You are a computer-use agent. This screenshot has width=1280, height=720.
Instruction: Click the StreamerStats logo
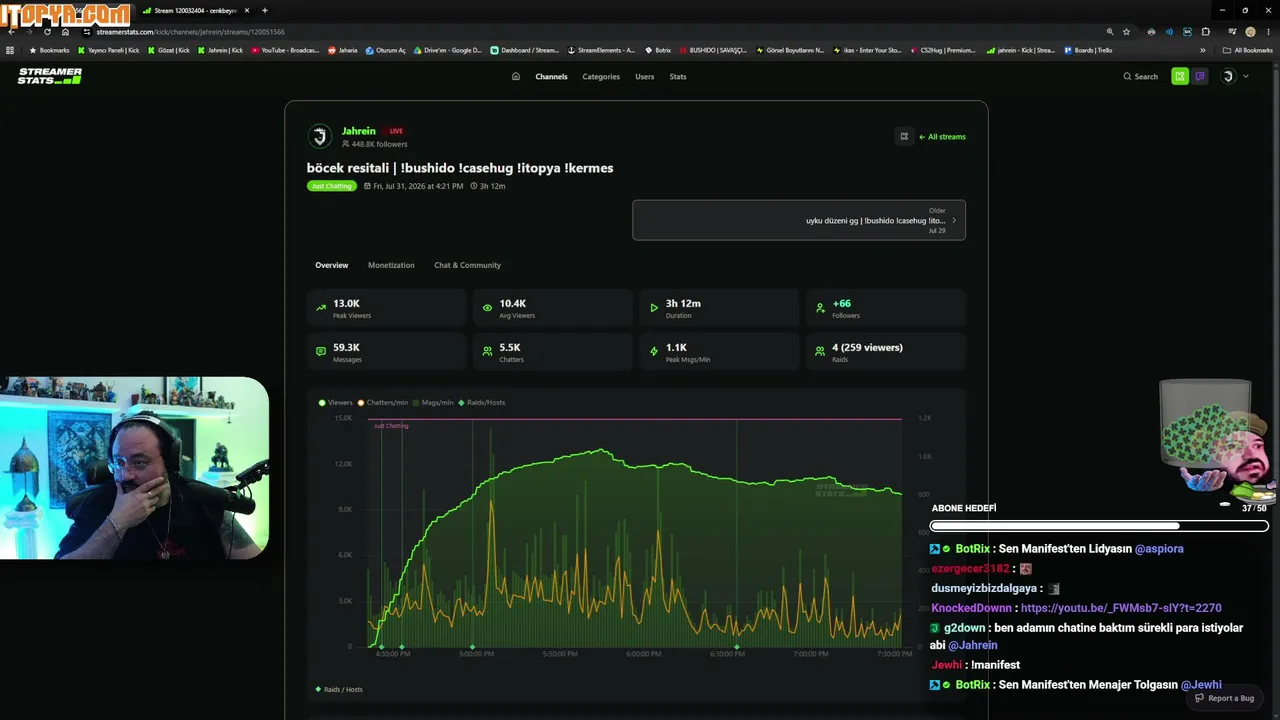(50, 76)
